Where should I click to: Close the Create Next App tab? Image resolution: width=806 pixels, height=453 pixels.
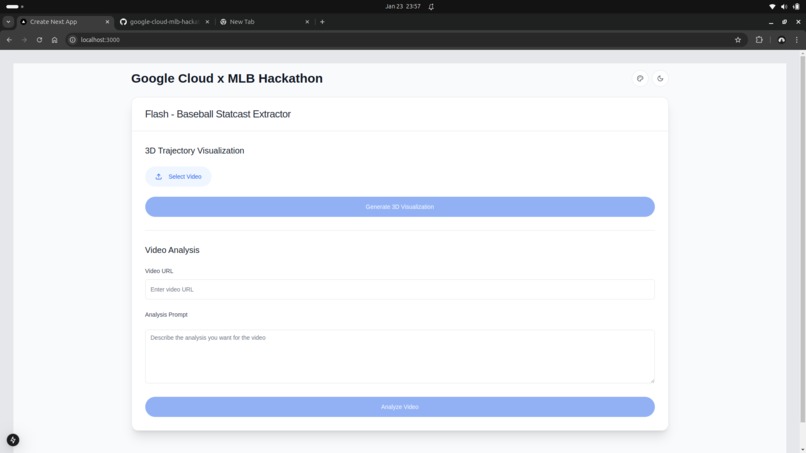pyautogui.click(x=107, y=22)
